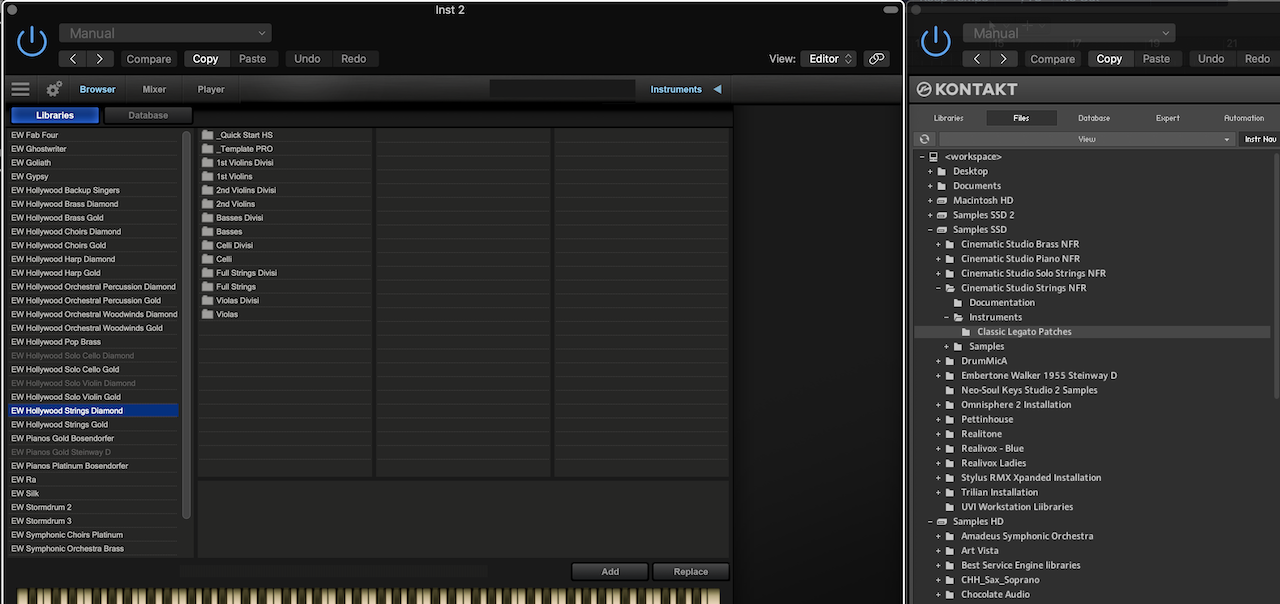Viewport: 1280px width, 604px height.
Task: Switch to Kontakt's Database tab
Action: click(x=1094, y=118)
